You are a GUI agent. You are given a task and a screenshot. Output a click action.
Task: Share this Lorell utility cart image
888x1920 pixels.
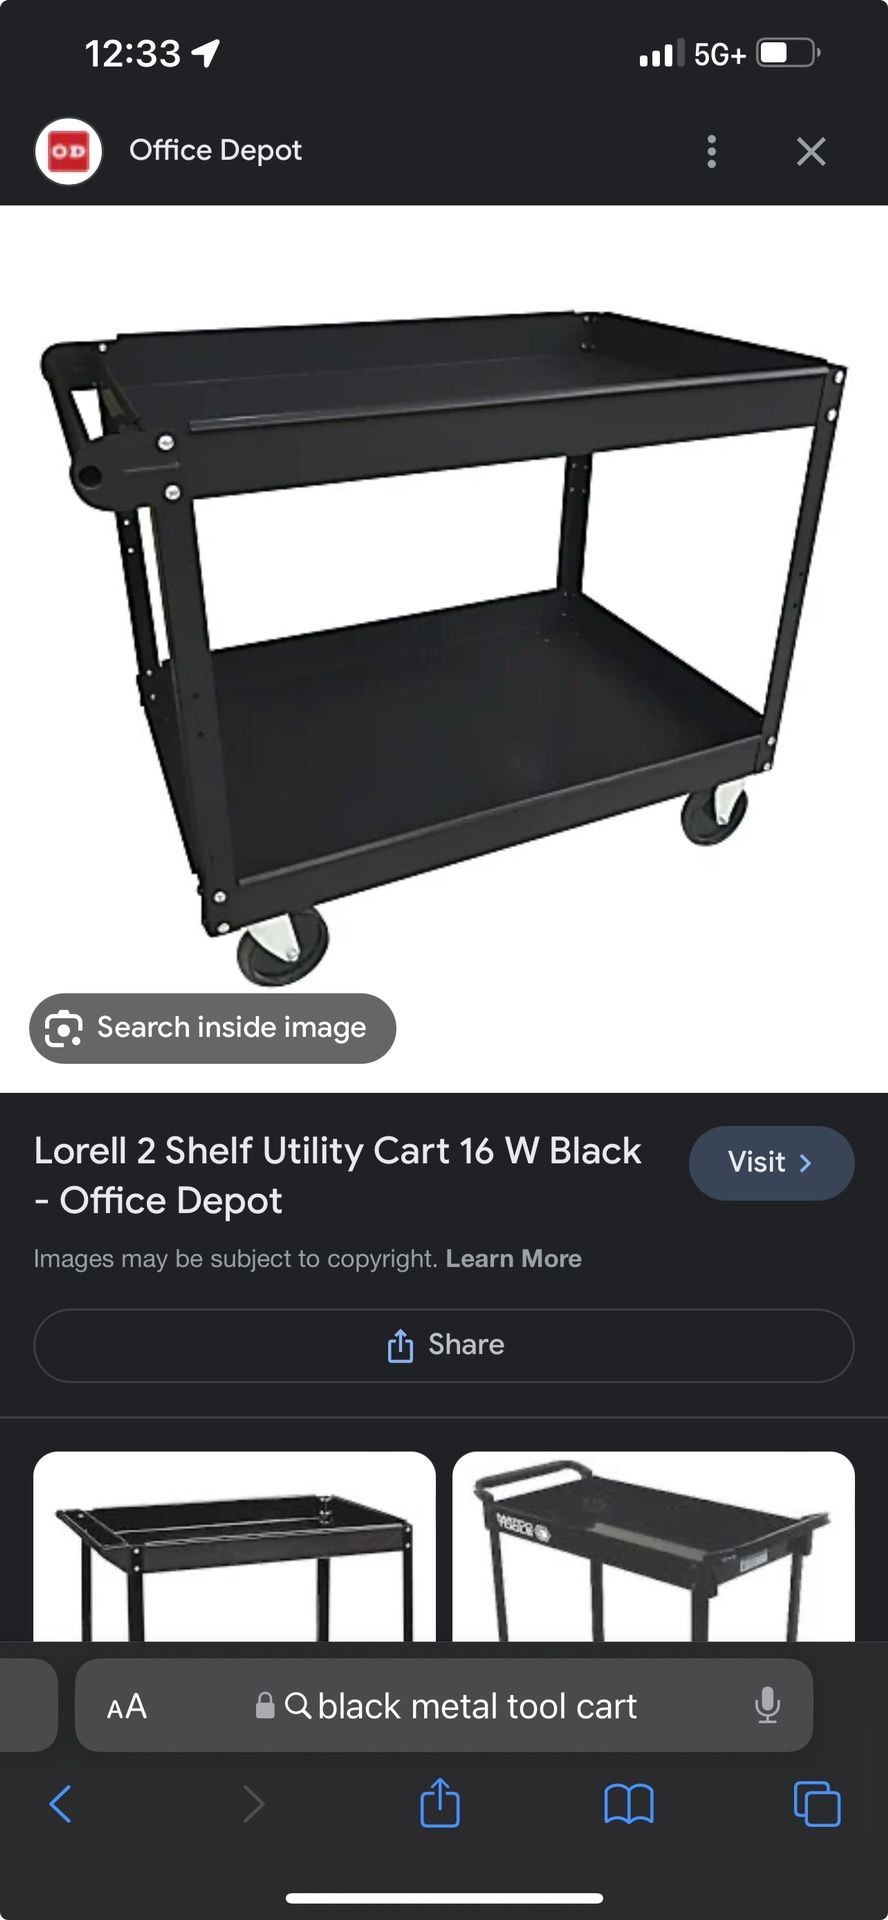pos(444,1345)
